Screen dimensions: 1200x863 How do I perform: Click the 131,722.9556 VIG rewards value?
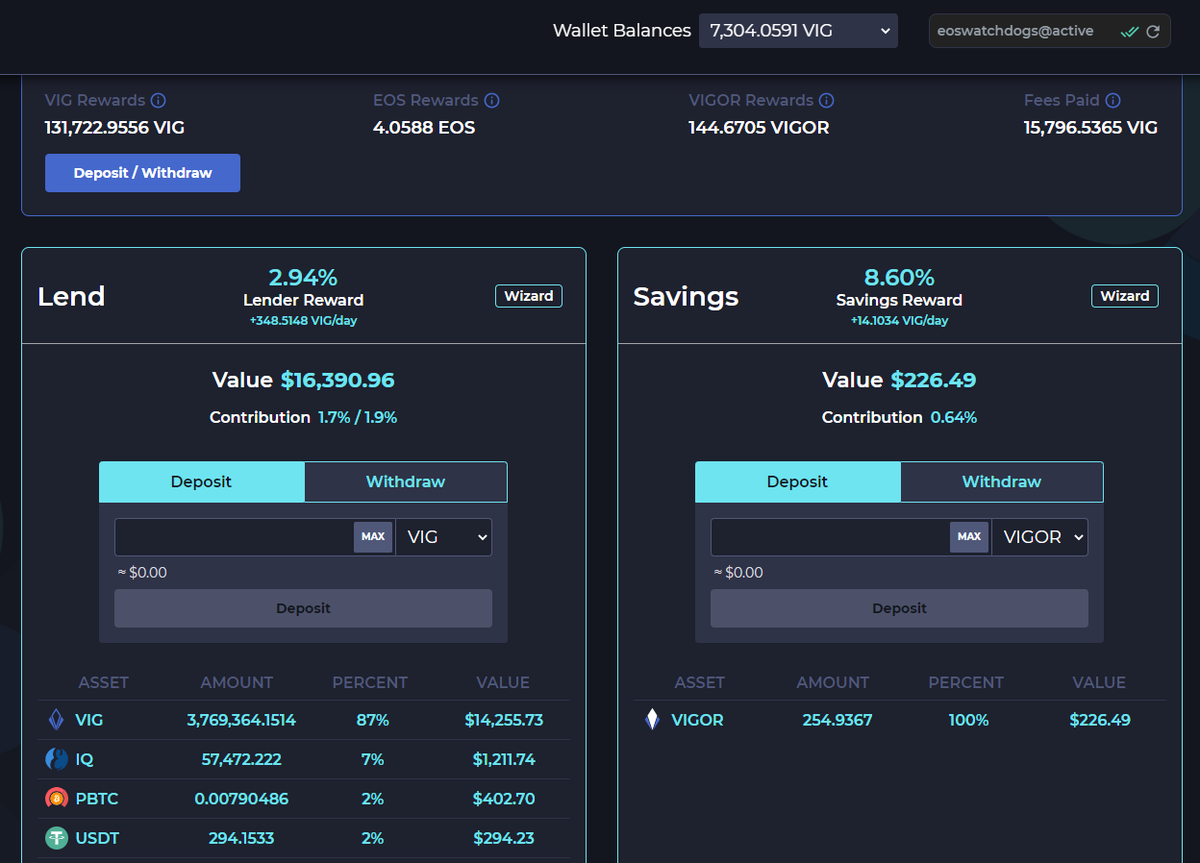click(115, 128)
